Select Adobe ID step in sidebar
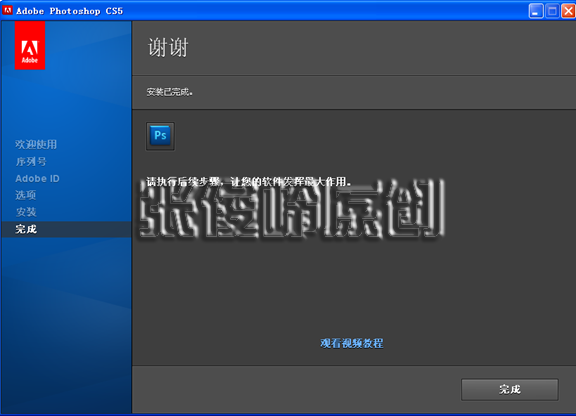Screen dimensions: 576x416 click(37, 179)
